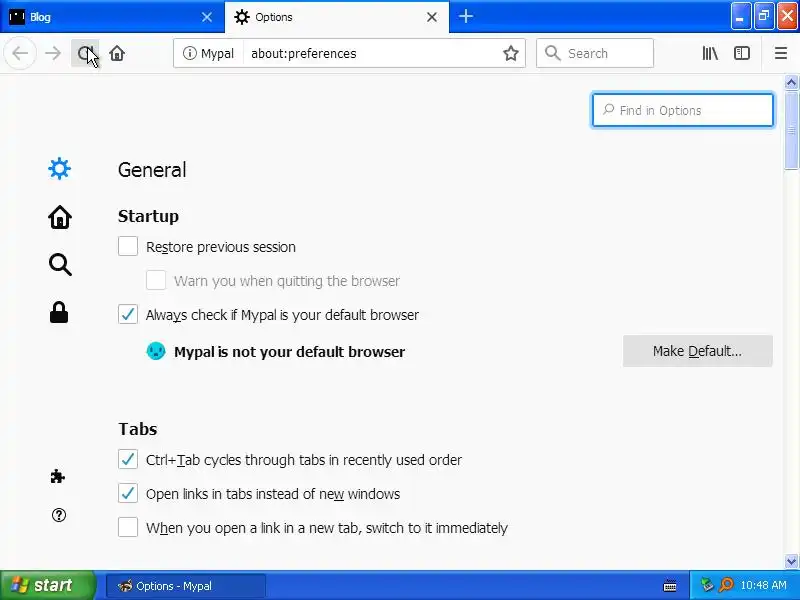Click the green network tray icon

707,585
